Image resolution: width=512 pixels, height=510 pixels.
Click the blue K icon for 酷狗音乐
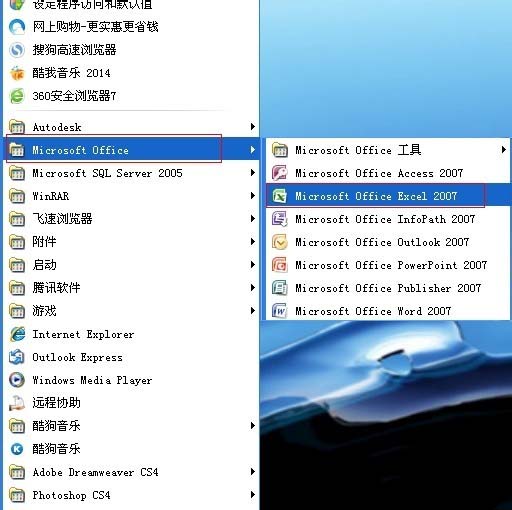click(17, 449)
